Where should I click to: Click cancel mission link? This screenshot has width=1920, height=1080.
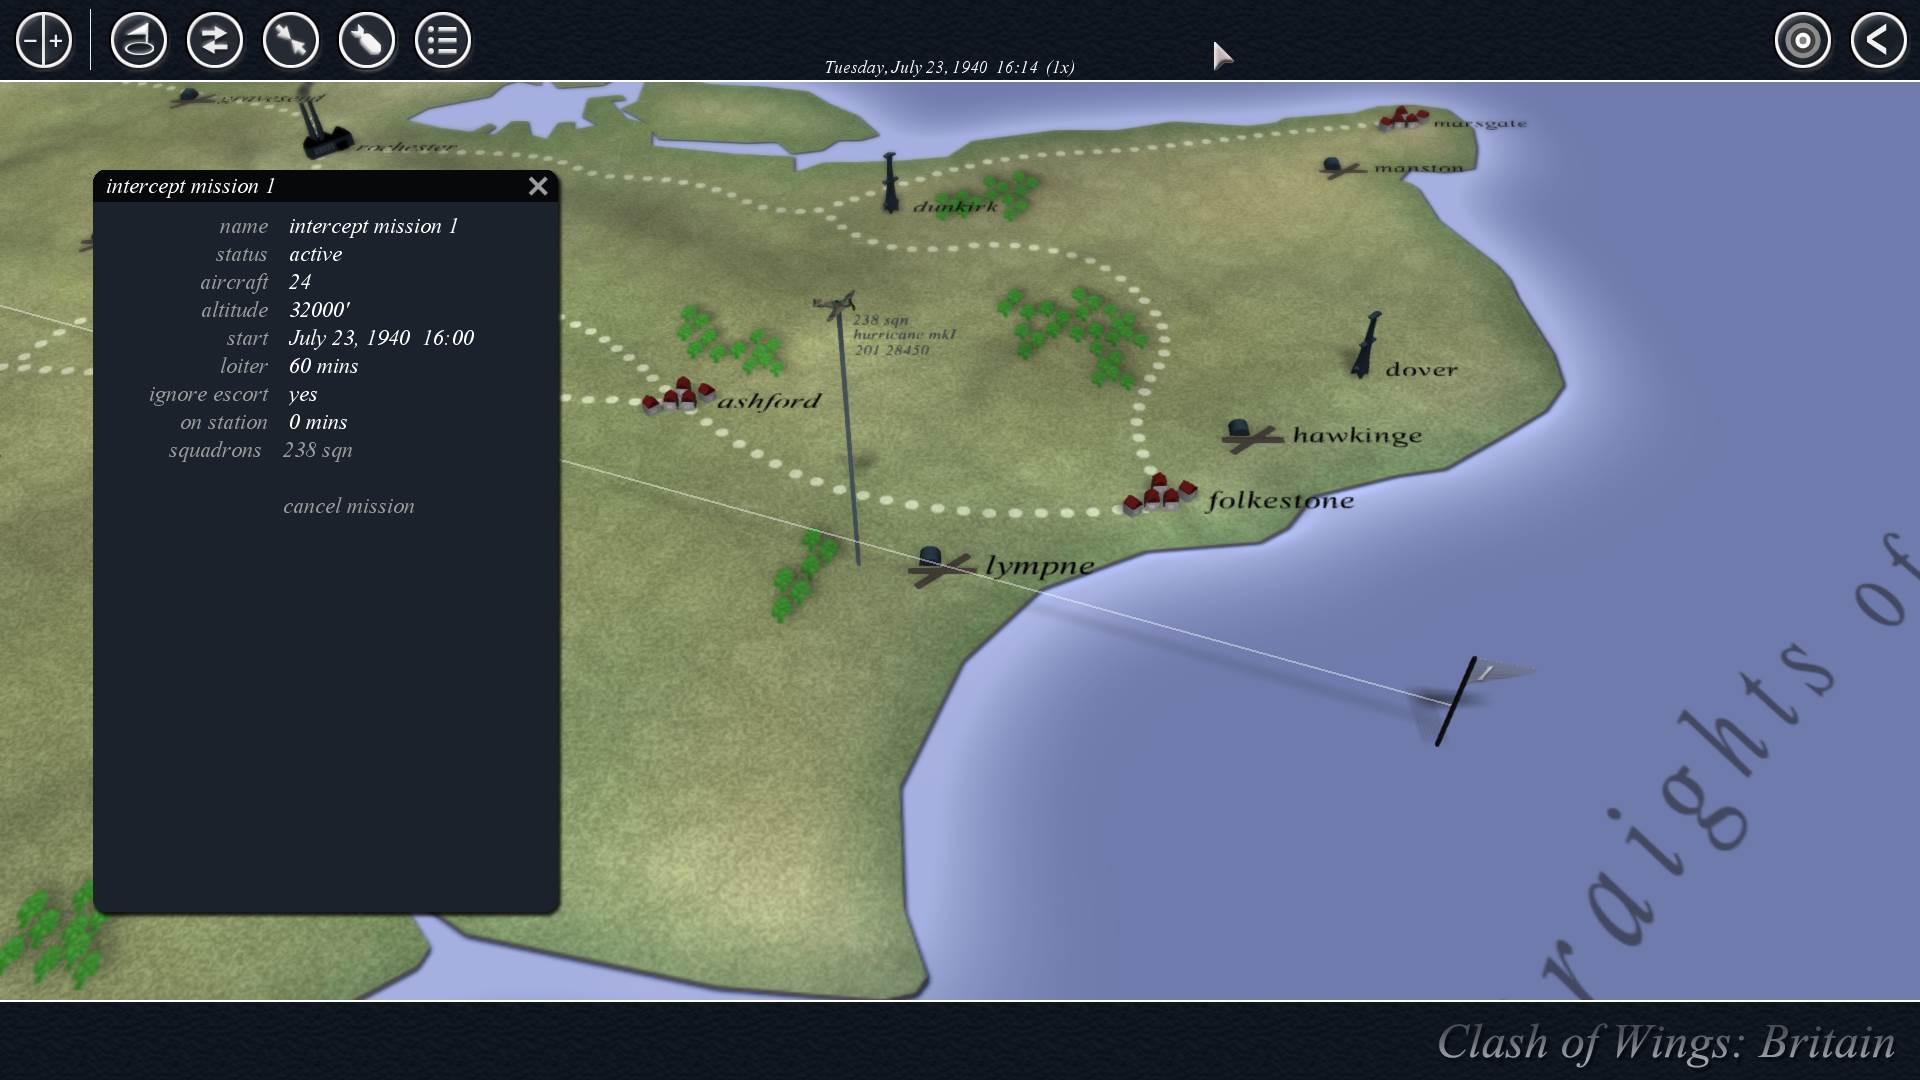[348, 506]
